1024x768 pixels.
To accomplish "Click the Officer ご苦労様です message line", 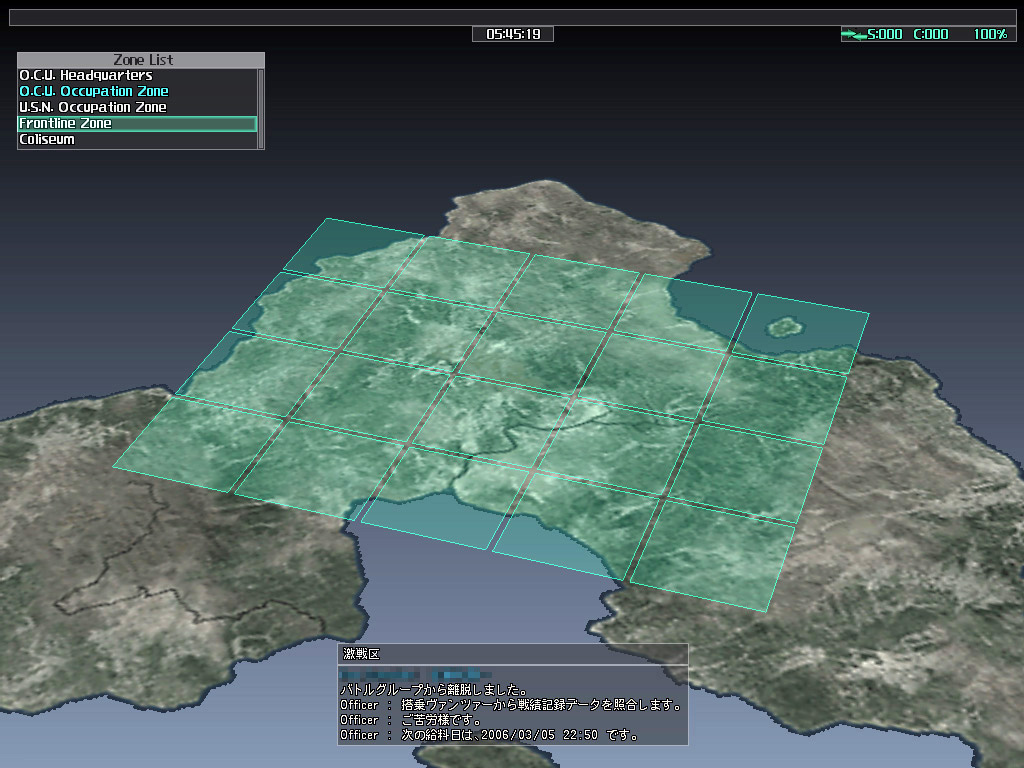I will [x=410, y=720].
